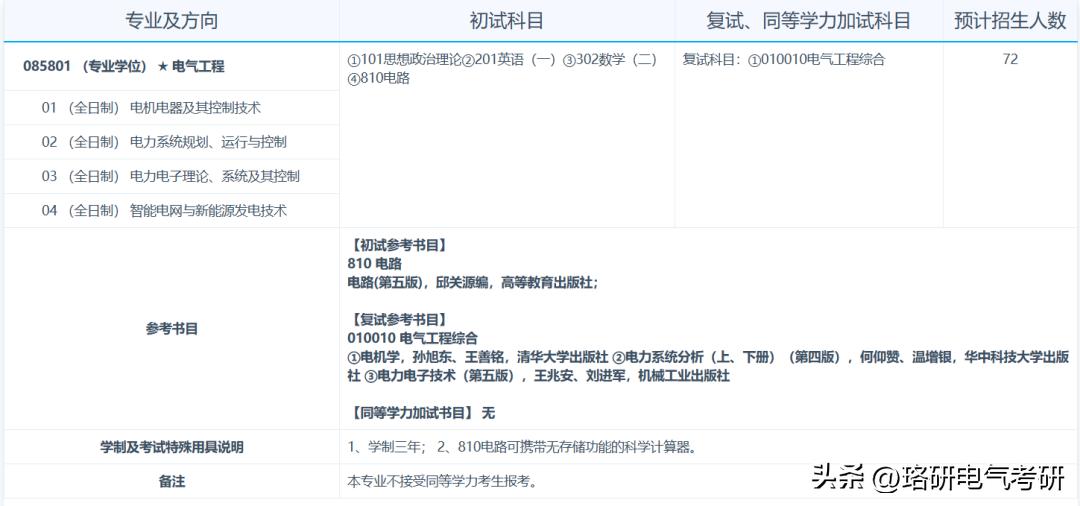Select the 085801 (专业学位) 电气工程 row
The image size is (1080, 506).
172,67
